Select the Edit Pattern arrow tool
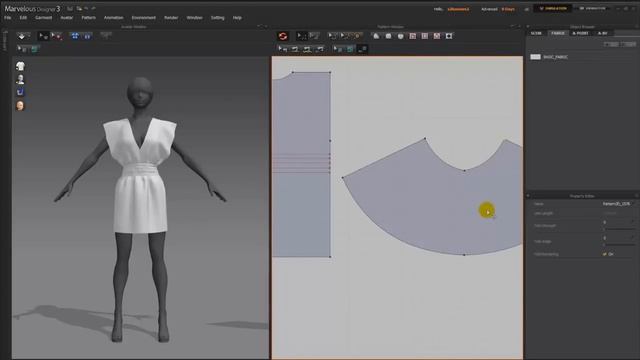Screen dimensions: 640x360 tap(301, 36)
